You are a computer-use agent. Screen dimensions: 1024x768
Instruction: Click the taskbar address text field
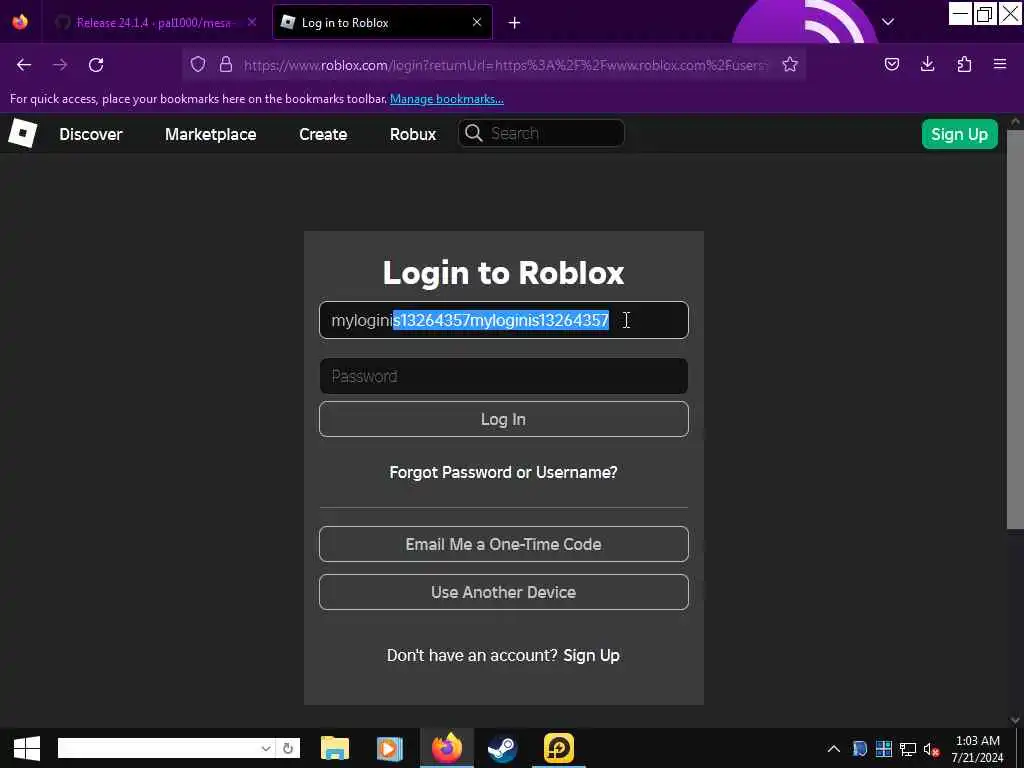coord(158,748)
